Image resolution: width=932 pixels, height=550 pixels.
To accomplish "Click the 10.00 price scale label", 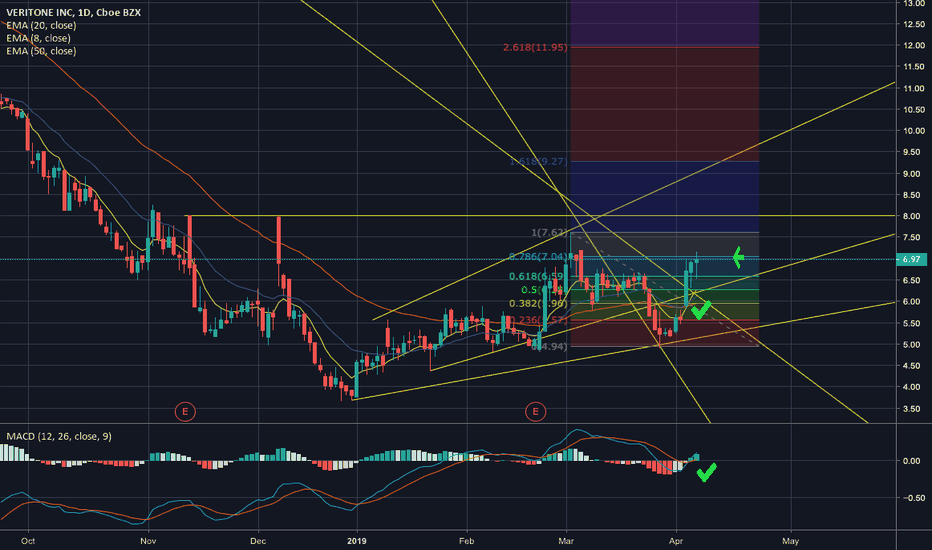I will point(914,131).
